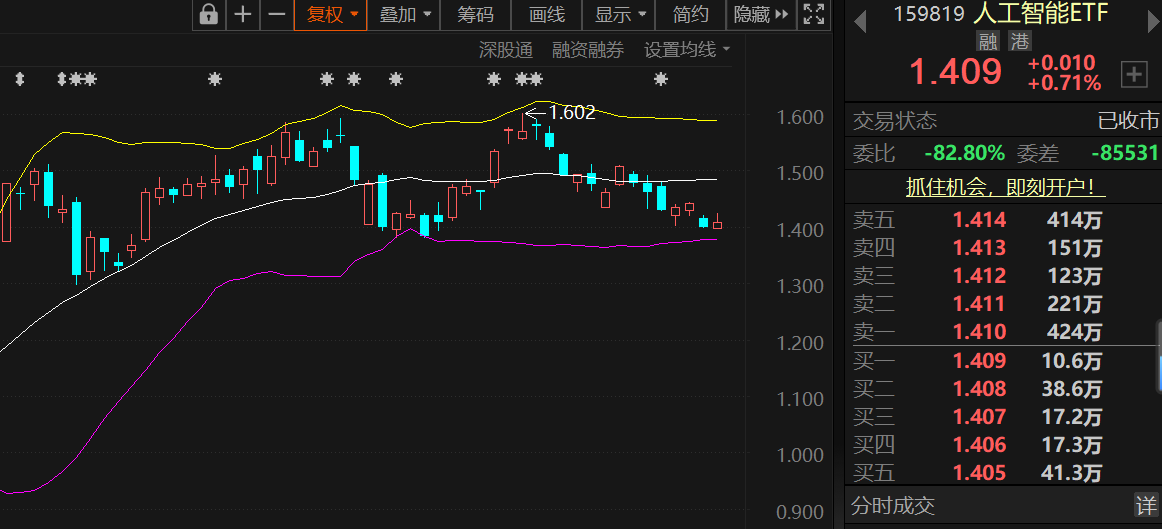Open the 显示 dropdown

[620, 14]
